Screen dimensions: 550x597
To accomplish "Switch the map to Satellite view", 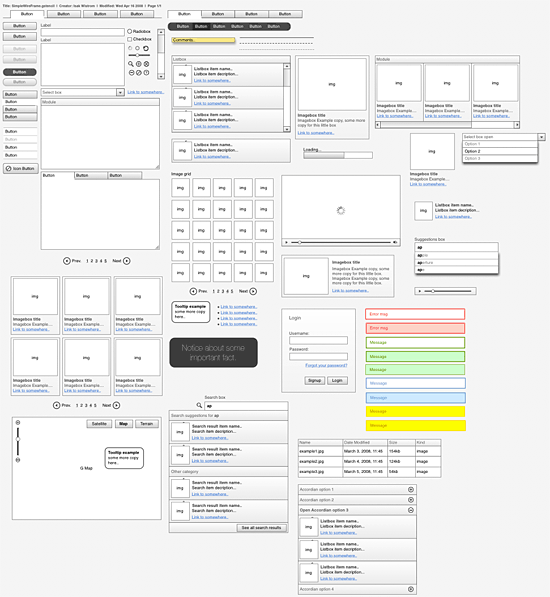I will point(99,424).
